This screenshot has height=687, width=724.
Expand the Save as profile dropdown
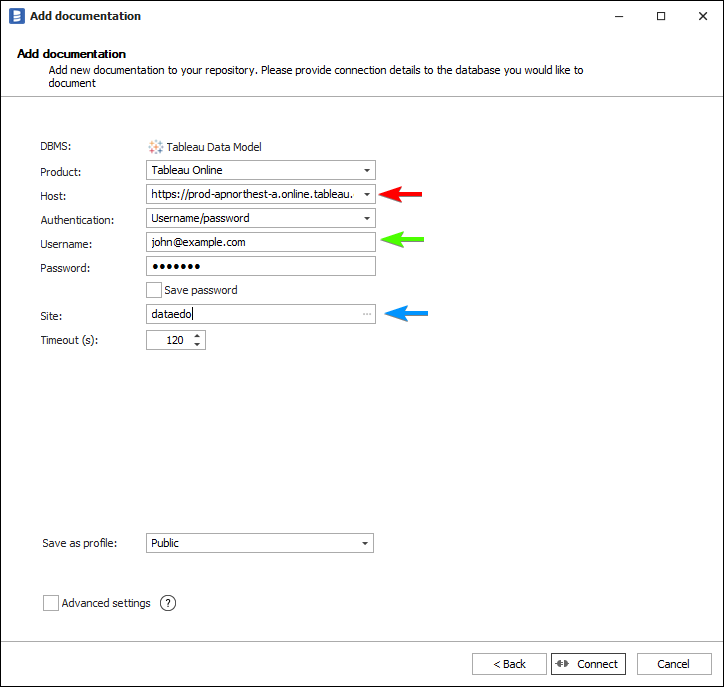364,543
